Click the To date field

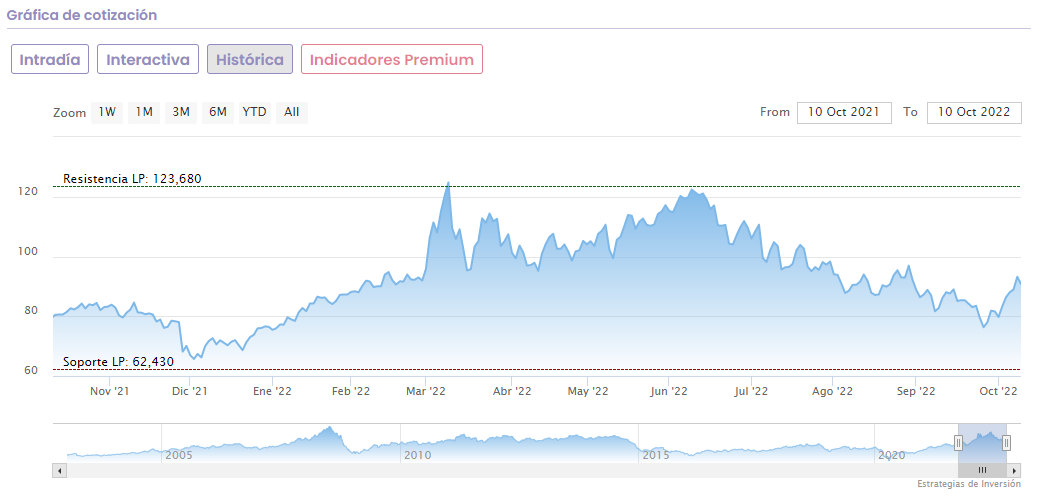974,112
